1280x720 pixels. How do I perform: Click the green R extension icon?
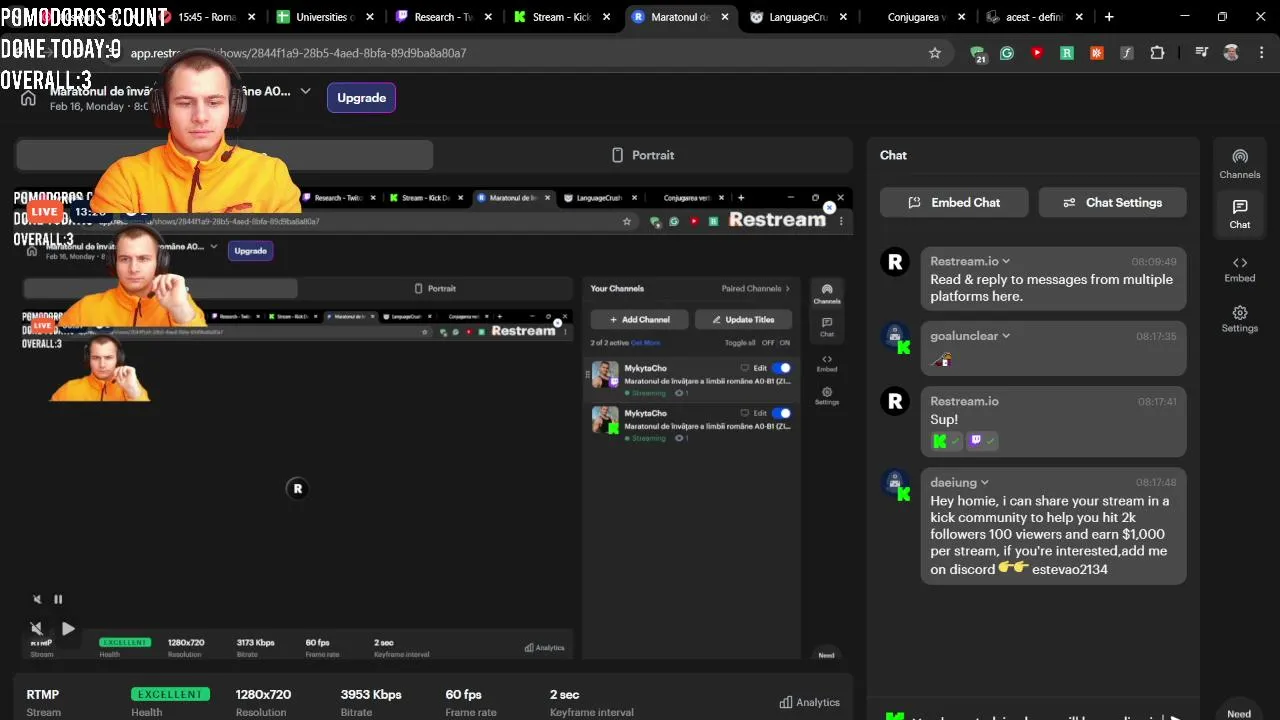tap(1067, 53)
